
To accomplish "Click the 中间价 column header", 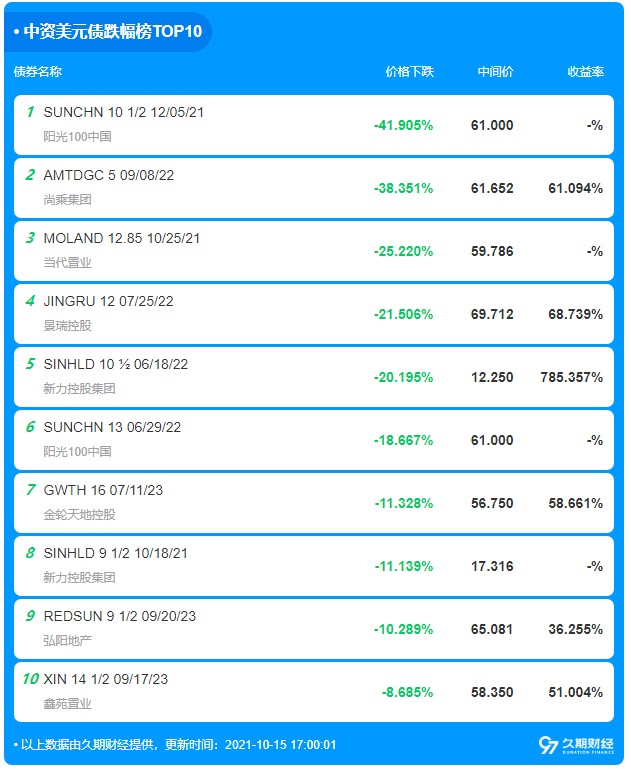I will click(495, 72).
